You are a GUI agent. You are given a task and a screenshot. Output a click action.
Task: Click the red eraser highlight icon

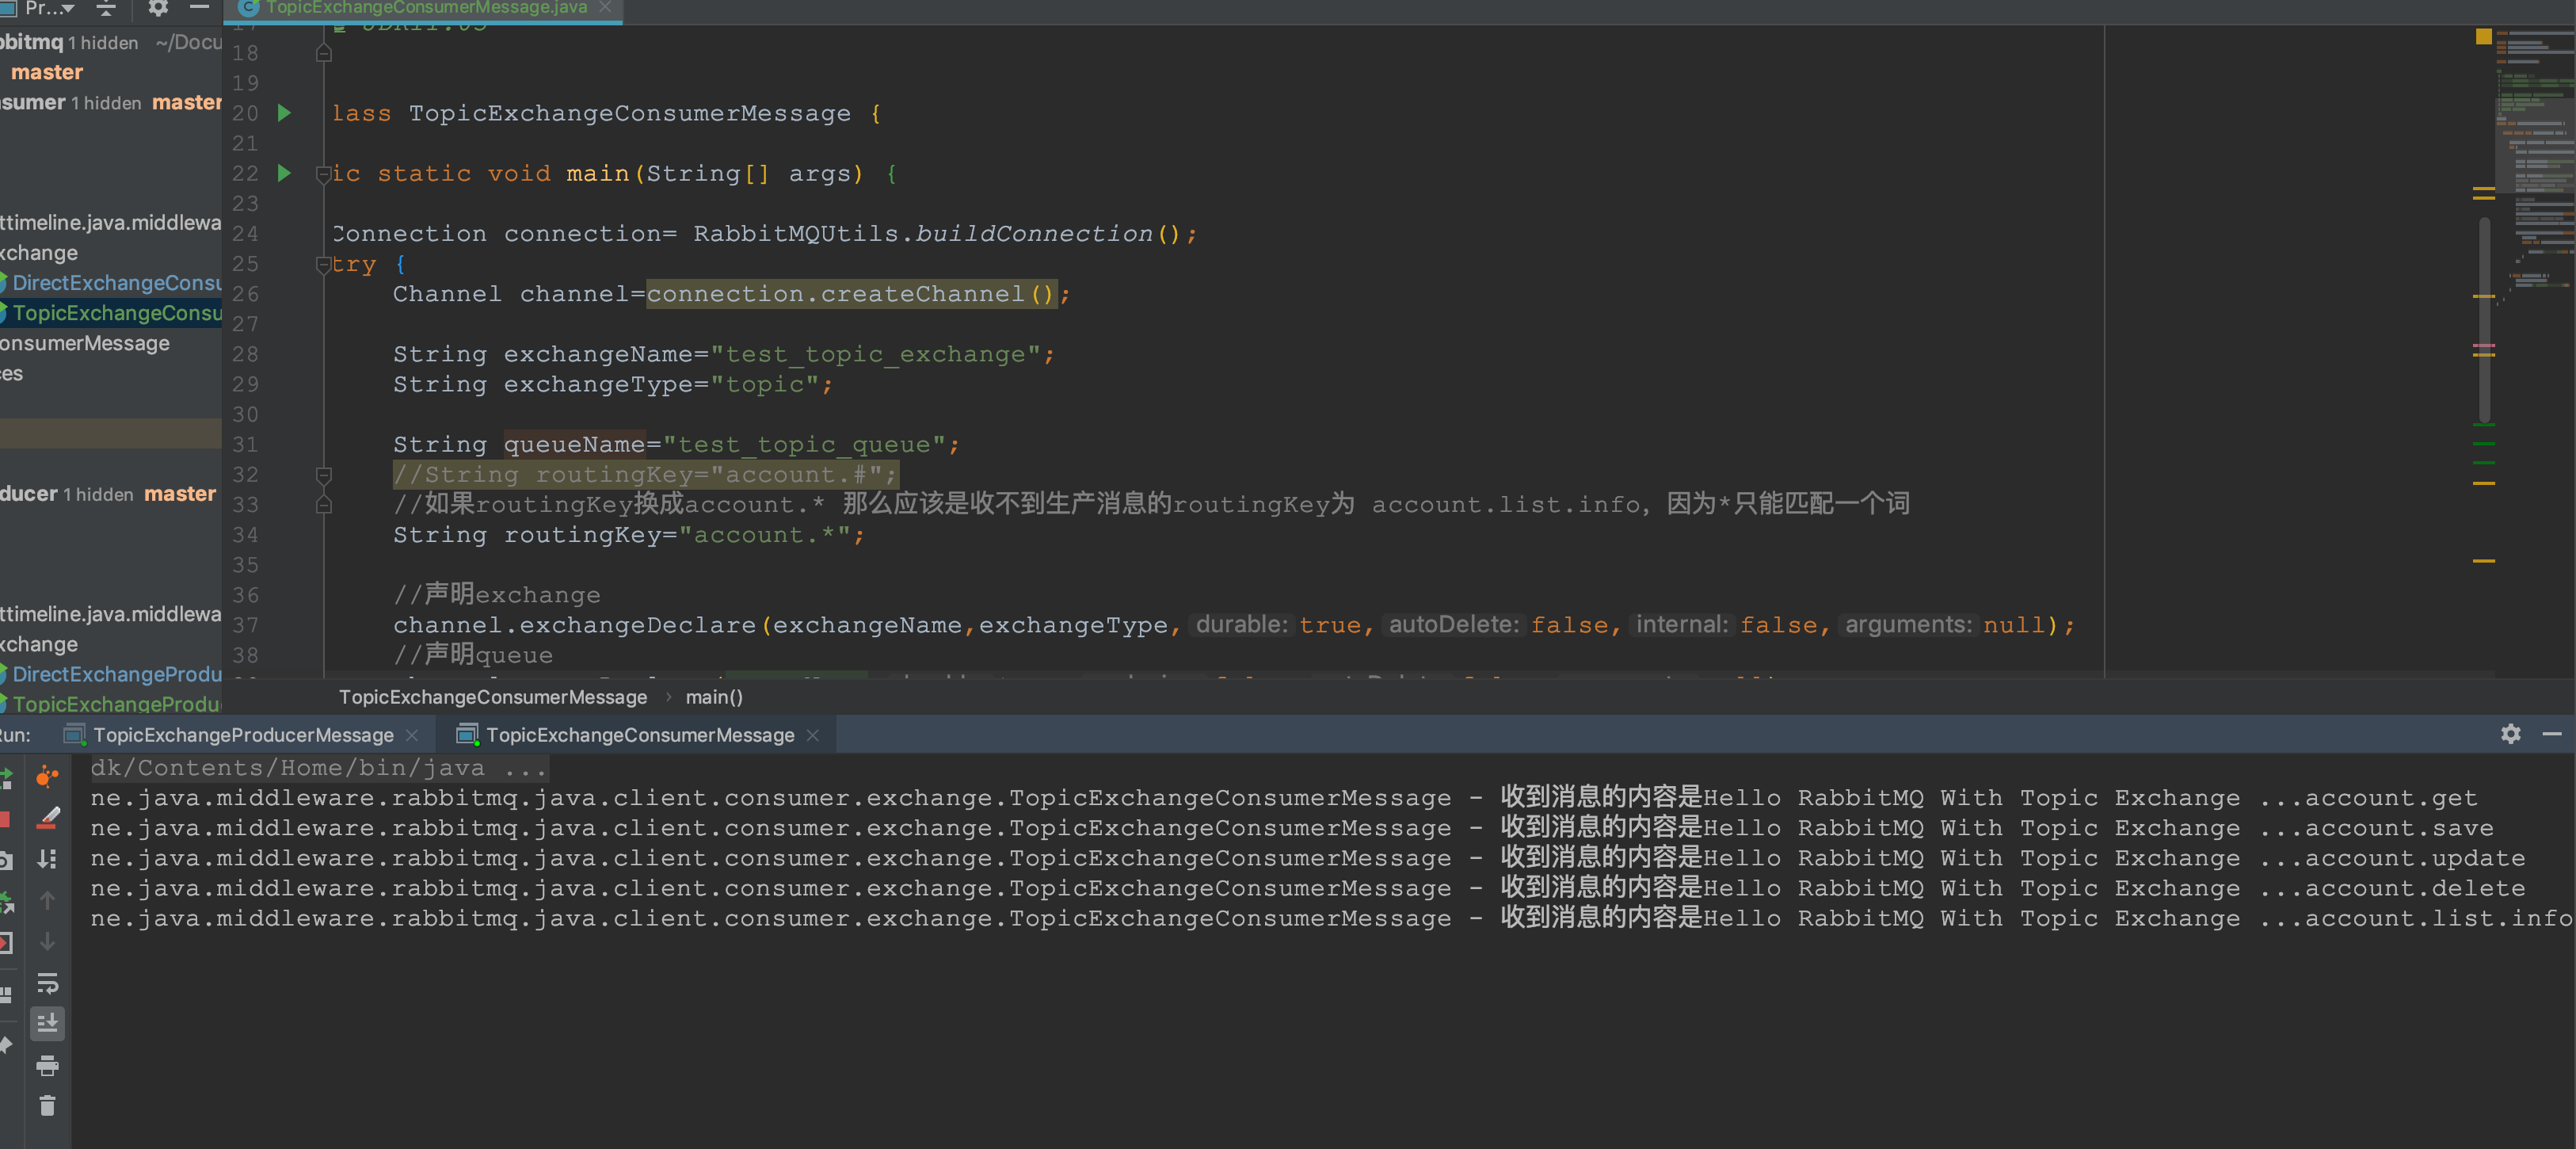tap(47, 818)
